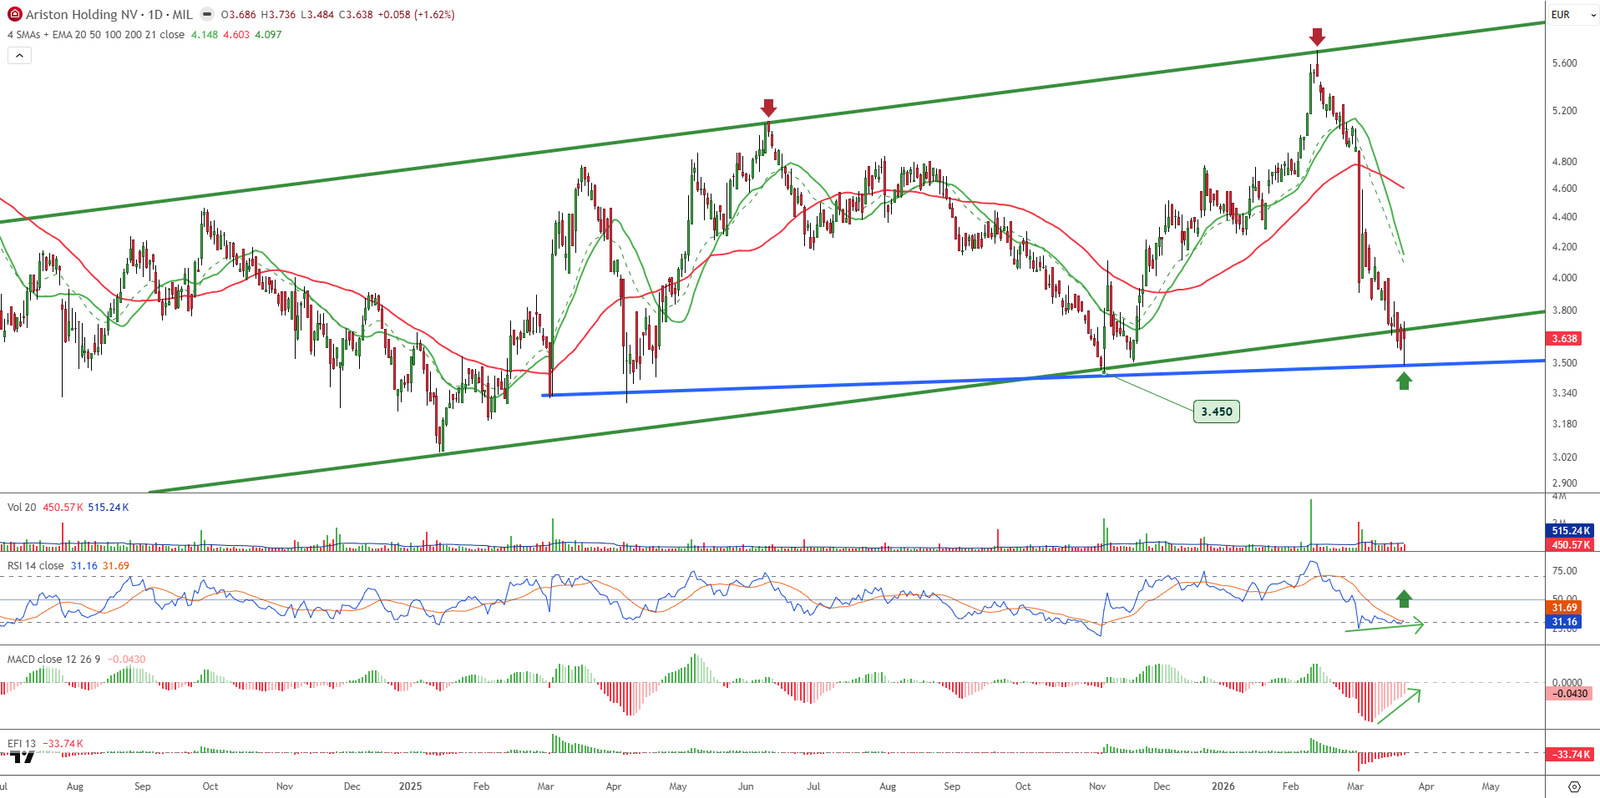This screenshot has height=798, width=1600.
Task: Select the red down arrow at February peak
Action: (x=1317, y=38)
